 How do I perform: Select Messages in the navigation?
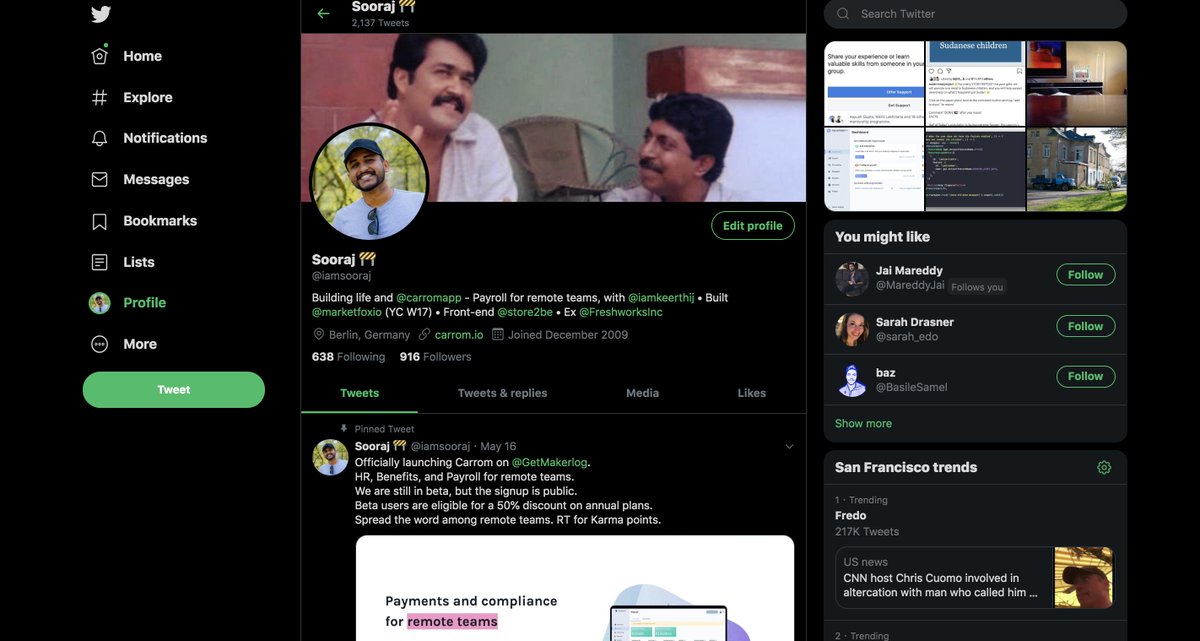pyautogui.click(x=156, y=179)
